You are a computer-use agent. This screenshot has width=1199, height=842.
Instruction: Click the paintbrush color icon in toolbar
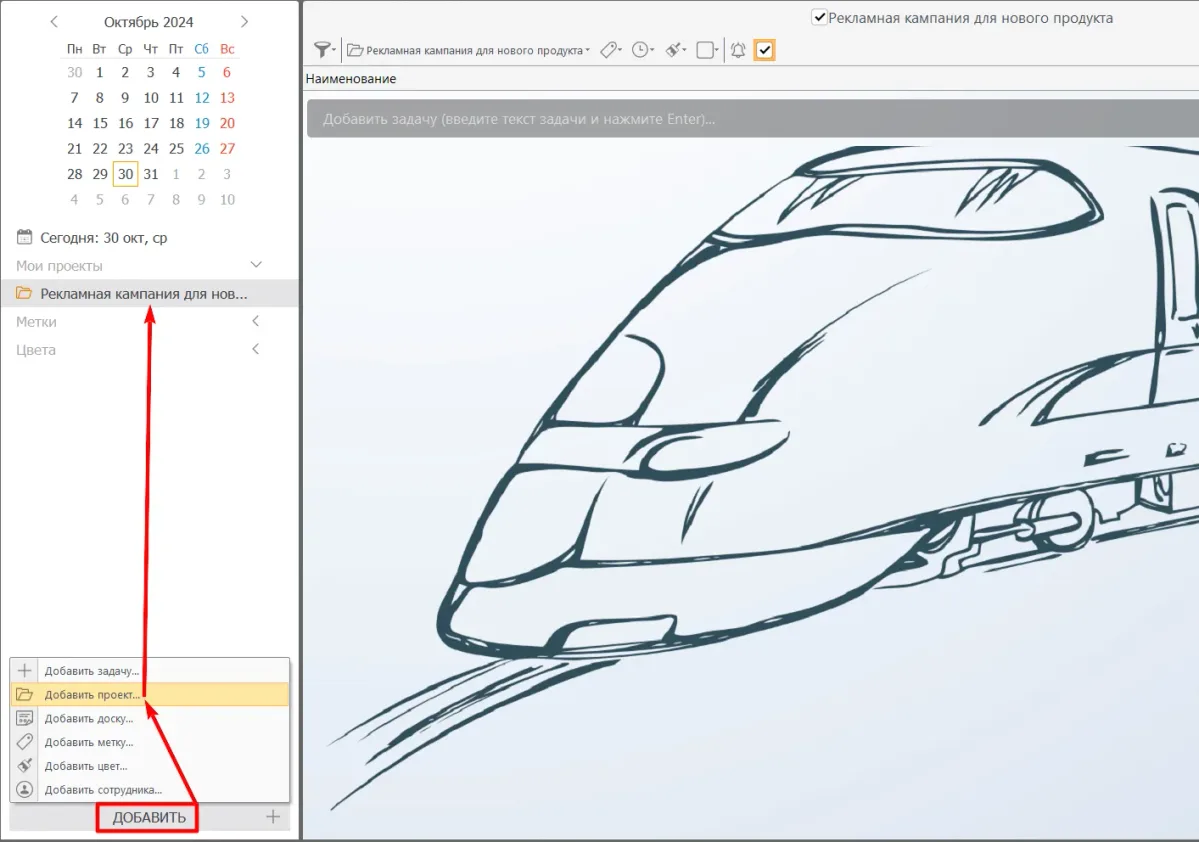[x=674, y=50]
